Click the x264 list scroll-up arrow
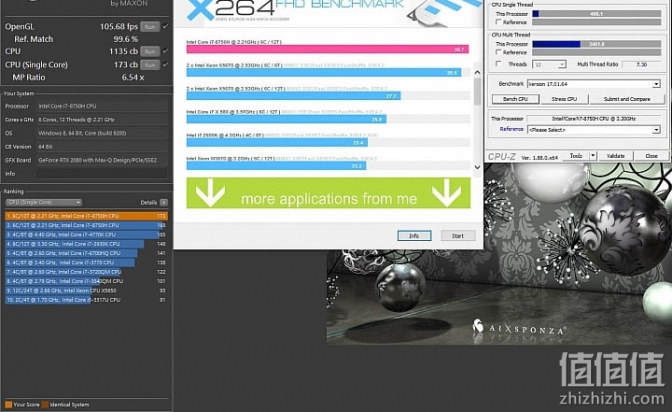The width and height of the screenshot is (672, 412). pos(477,72)
